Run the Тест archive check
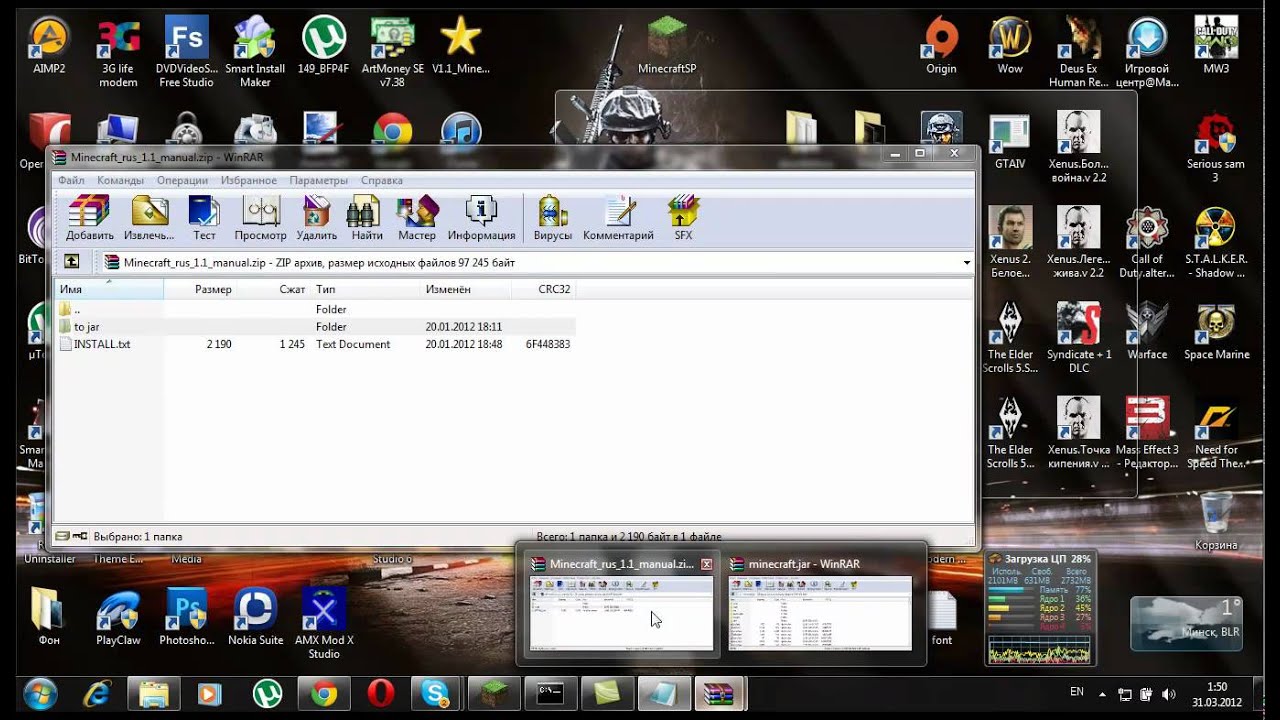This screenshot has width=1280, height=720. [204, 217]
